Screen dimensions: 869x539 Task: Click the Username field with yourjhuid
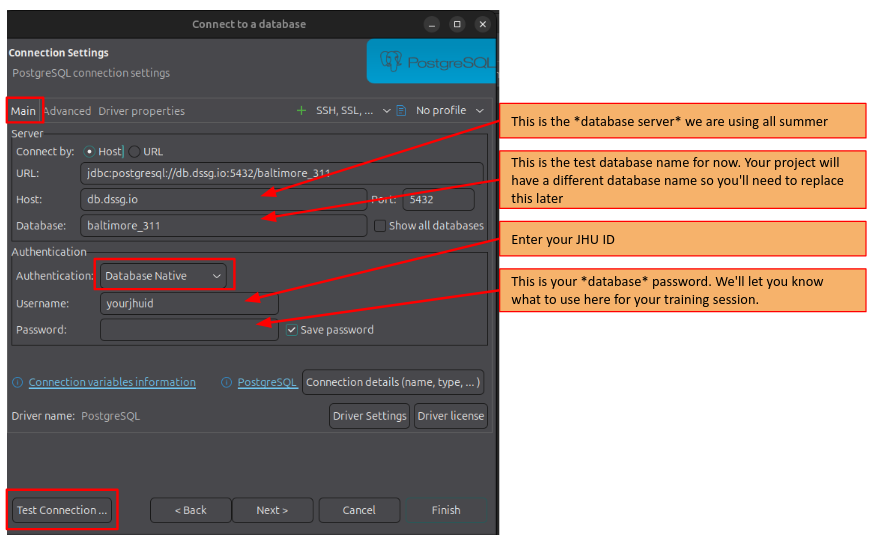[189, 304]
